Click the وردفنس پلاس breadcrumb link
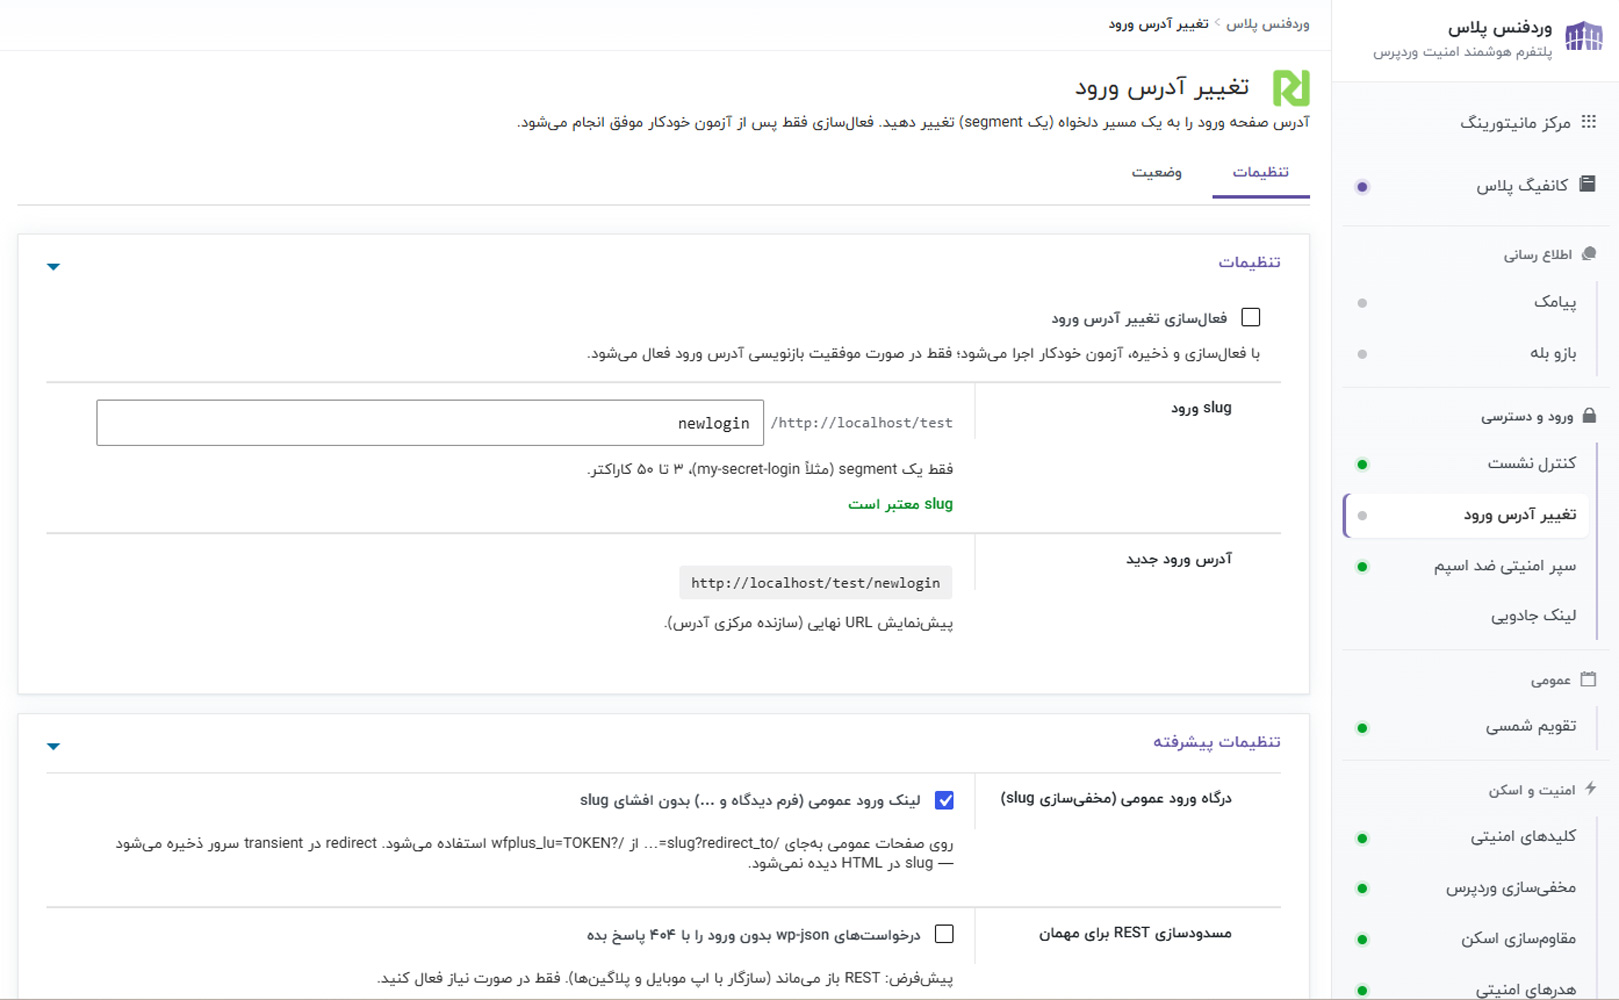This screenshot has height=1000, width=1619. (1268, 23)
